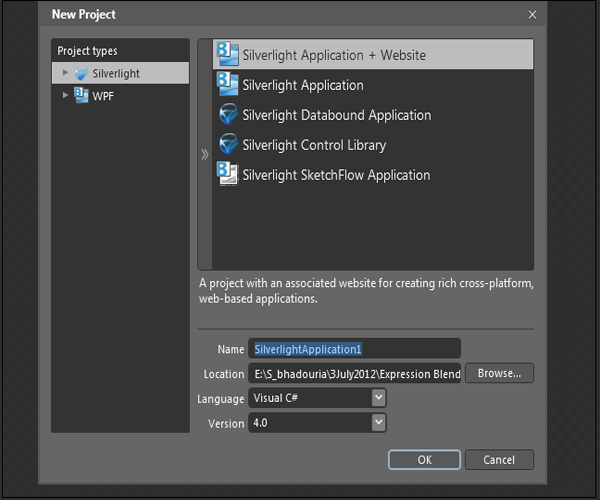Choose Silverlight Databound Application template label

336,115
